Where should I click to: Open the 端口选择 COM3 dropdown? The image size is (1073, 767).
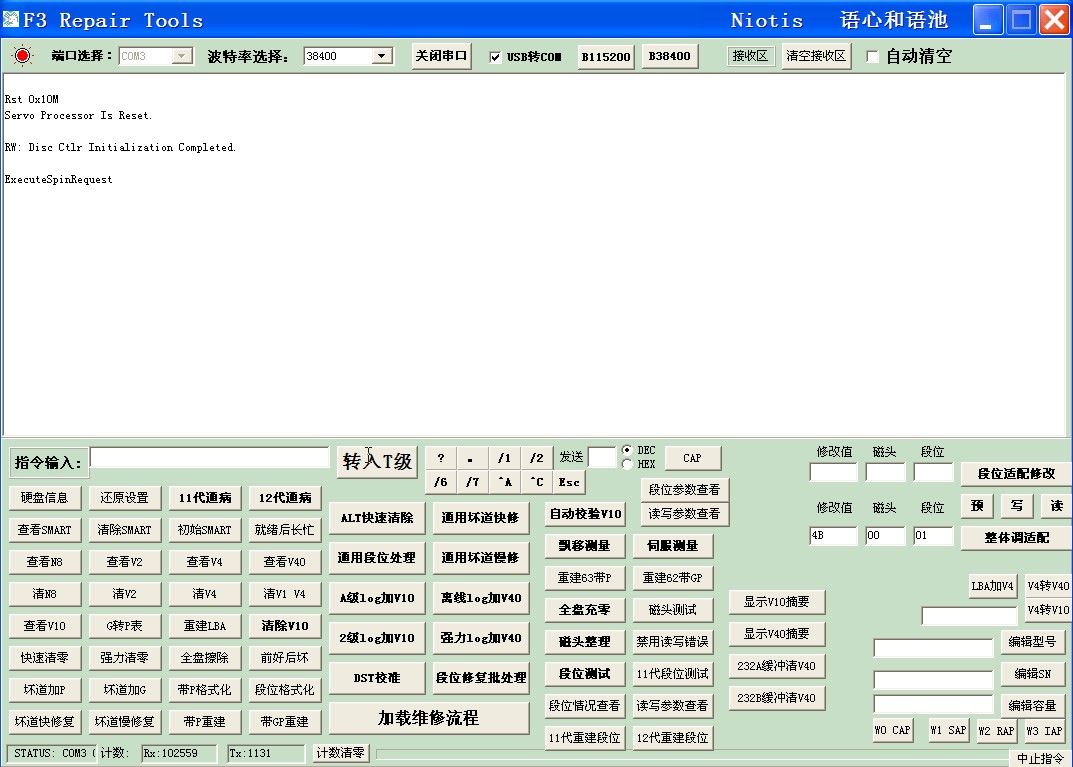point(182,56)
